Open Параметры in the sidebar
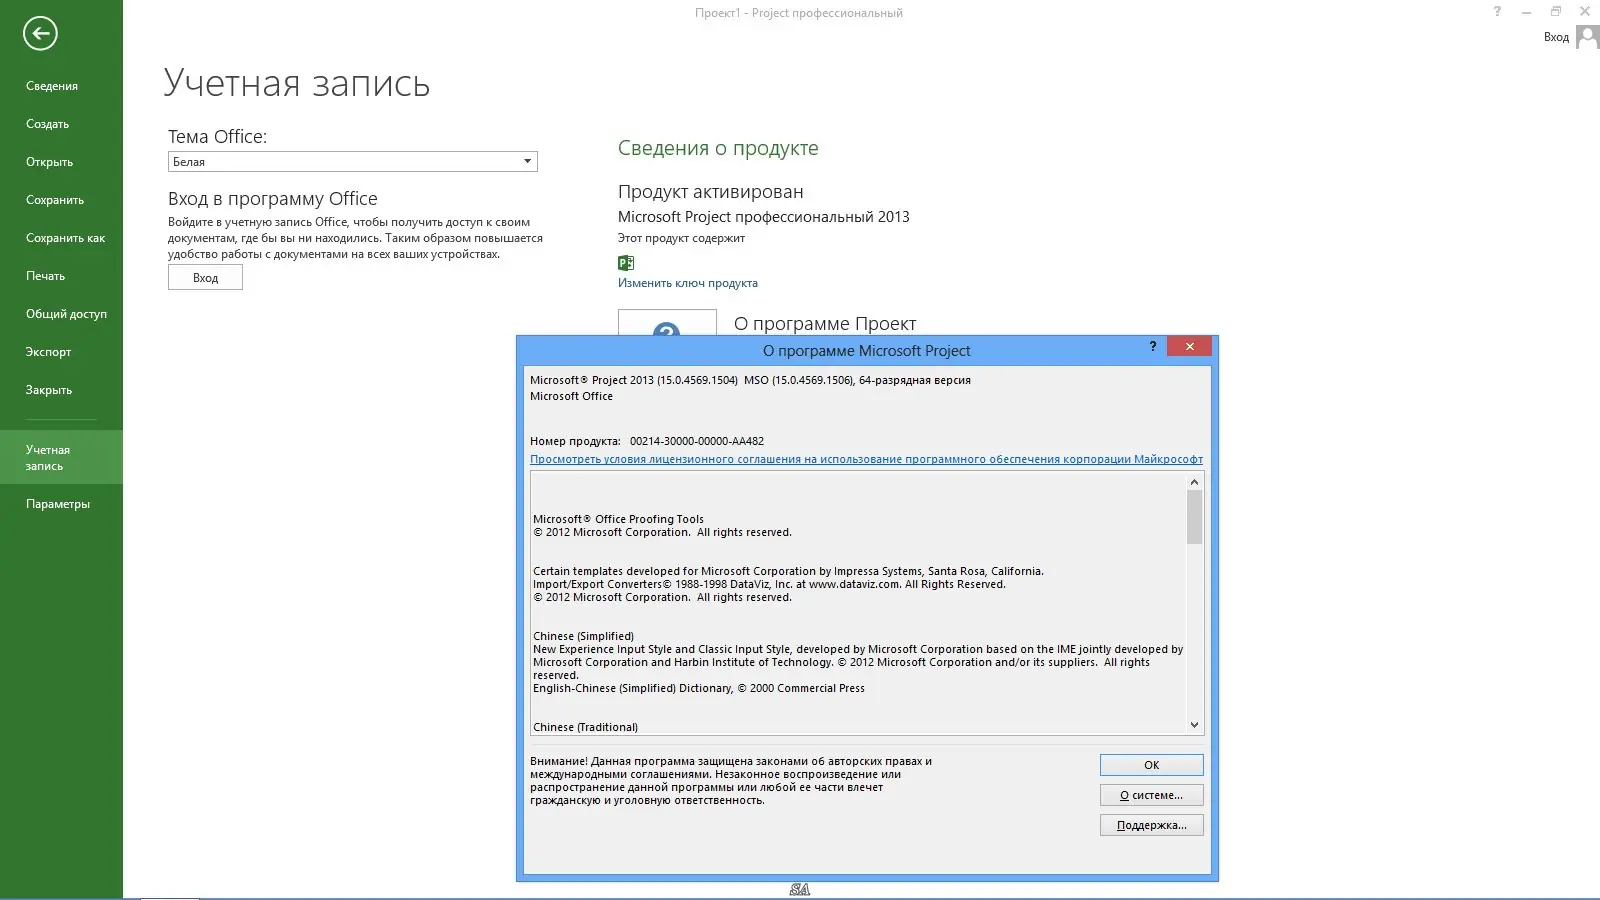Viewport: 1600px width, 900px height. click(x=58, y=504)
